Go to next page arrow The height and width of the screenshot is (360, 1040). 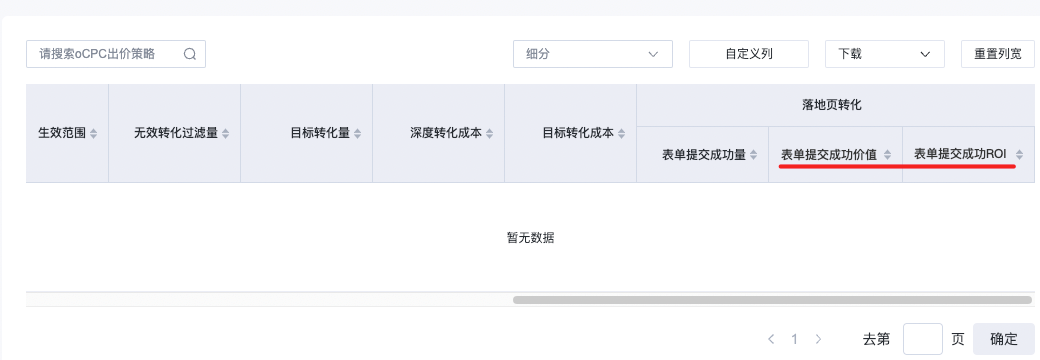(x=818, y=339)
